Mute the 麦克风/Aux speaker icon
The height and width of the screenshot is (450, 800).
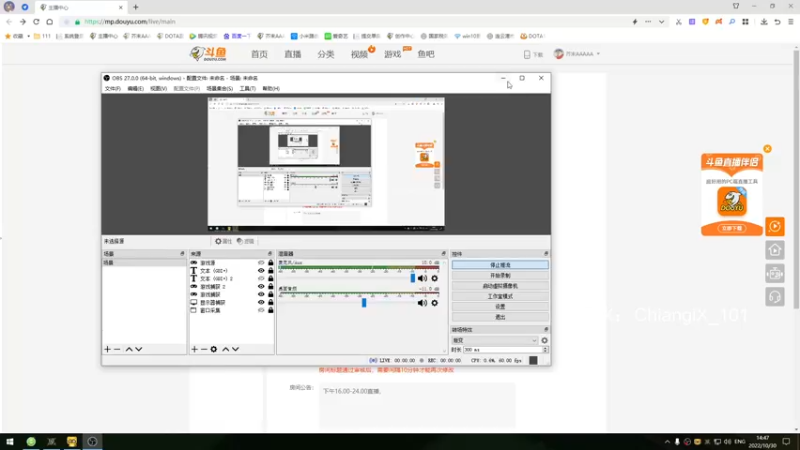[422, 279]
